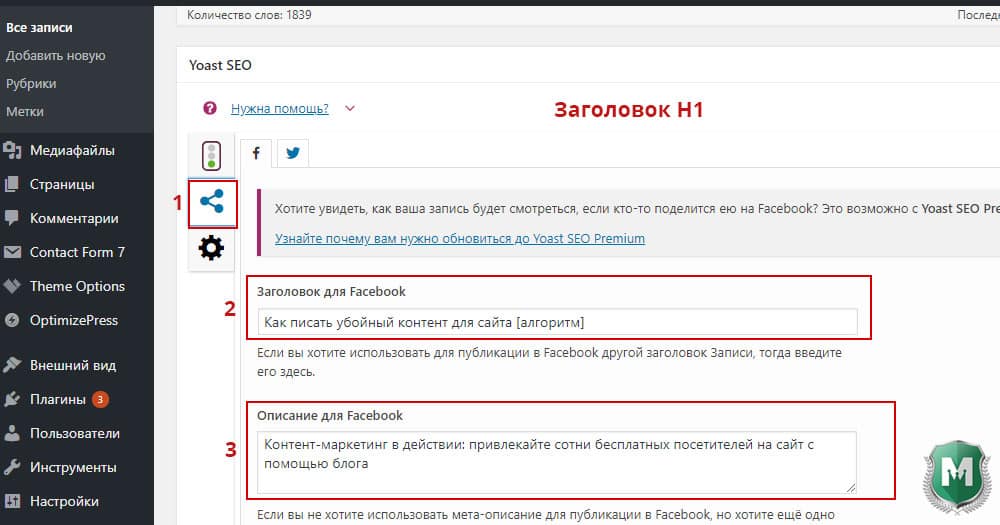Screen dimensions: 1000x525
Task: Open the 'Contact Form 7' menu item
Action: click(x=77, y=253)
